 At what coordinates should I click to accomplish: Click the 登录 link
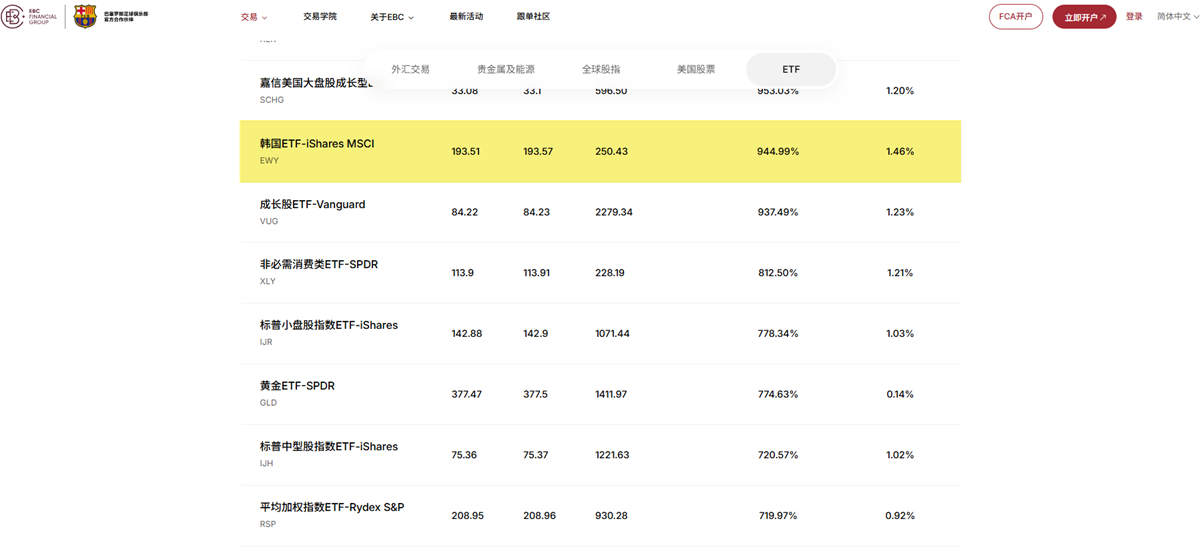[x=1134, y=17]
